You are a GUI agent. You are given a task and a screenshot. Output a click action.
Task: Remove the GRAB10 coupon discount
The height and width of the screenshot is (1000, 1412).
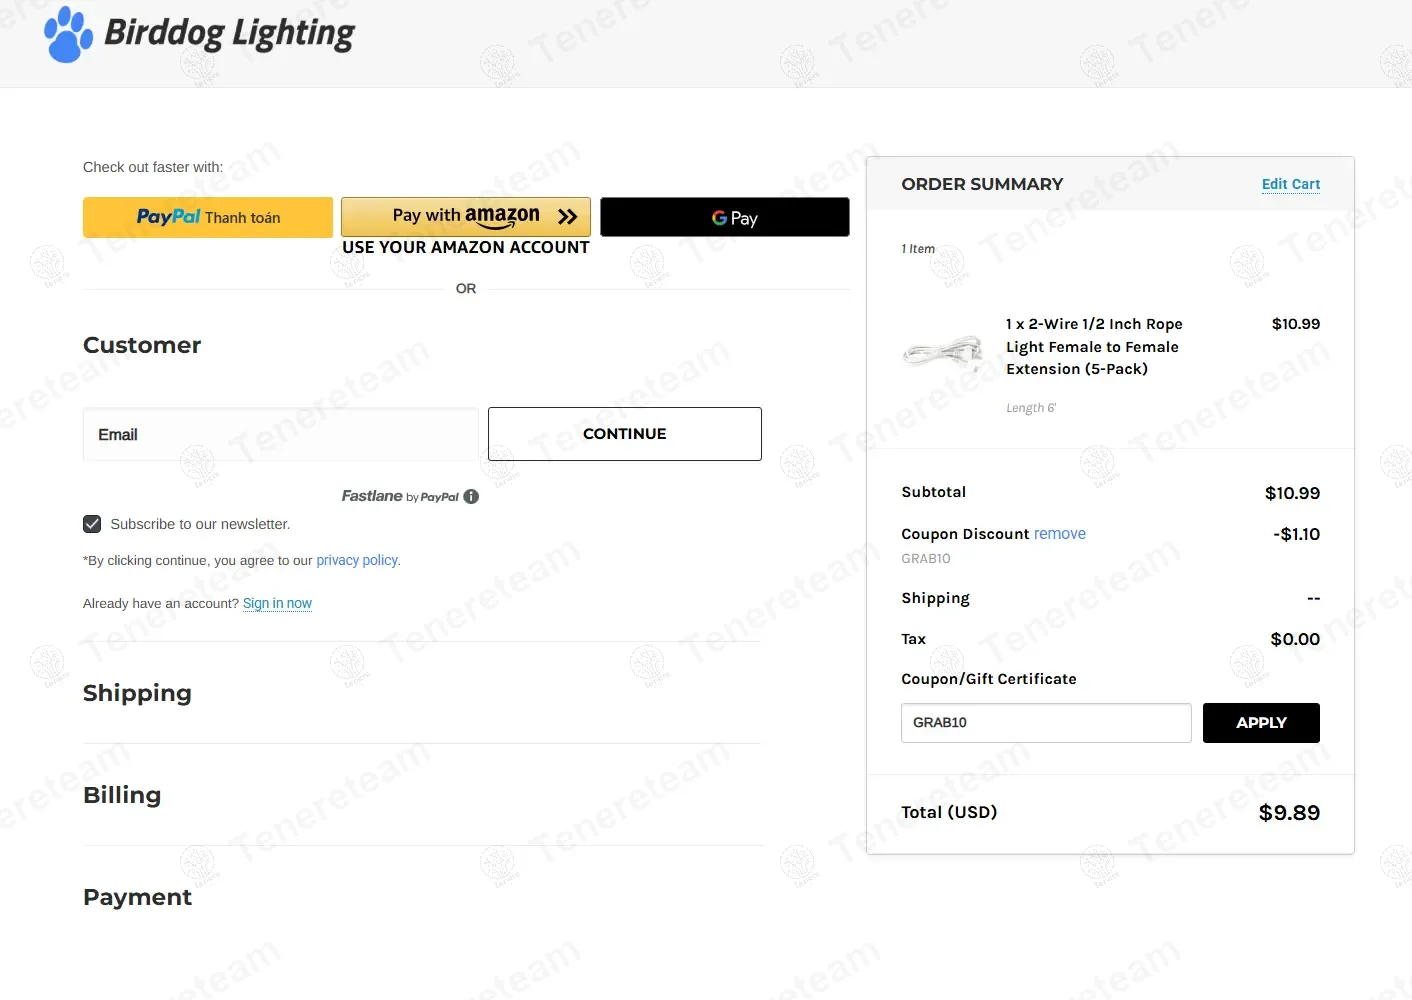1059,534
